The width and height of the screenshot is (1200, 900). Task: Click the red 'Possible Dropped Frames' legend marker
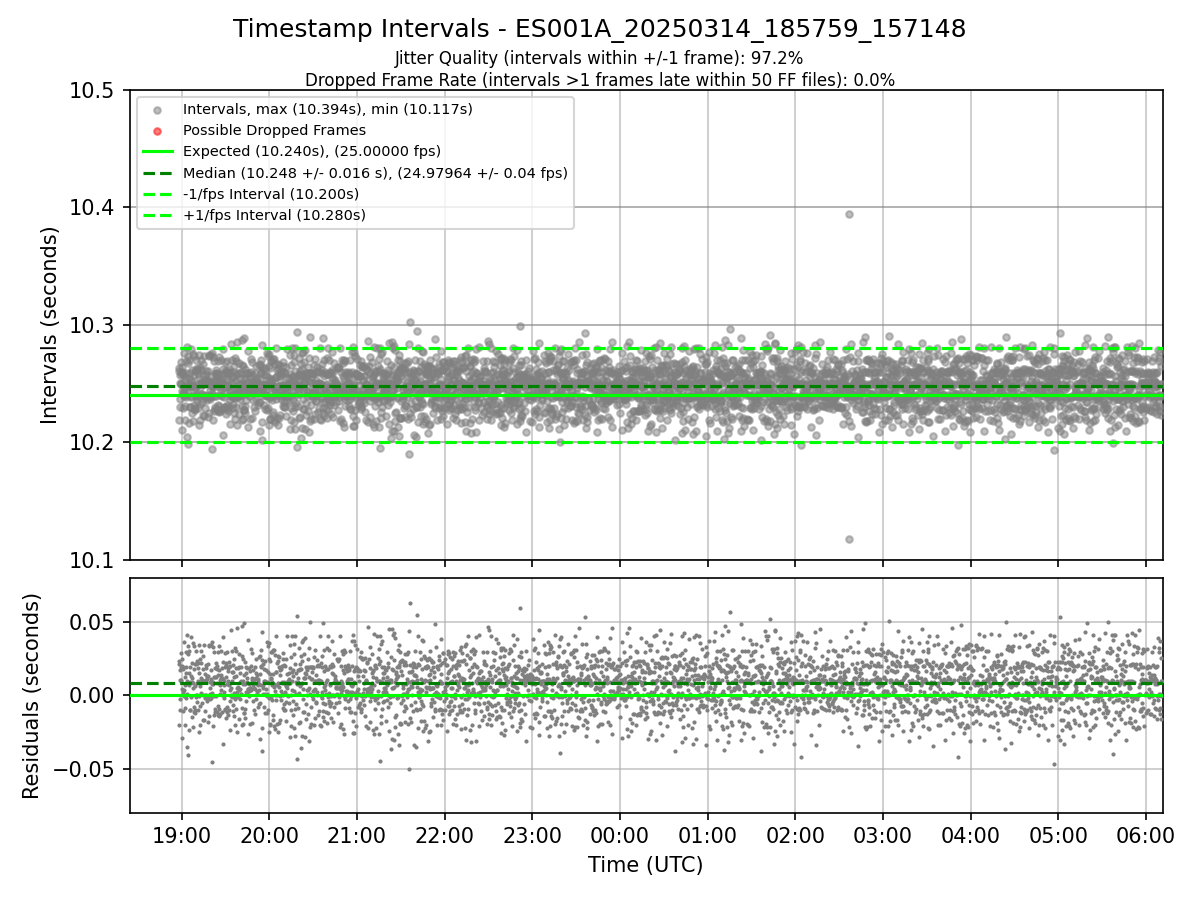pos(157,130)
